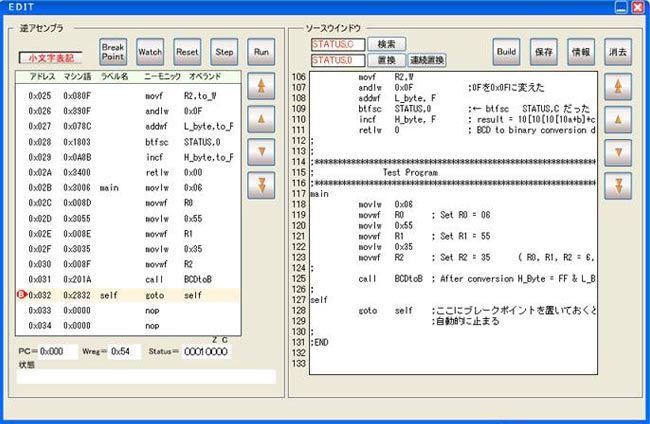650x424 pixels.
Task: Execute one instruction with Step button
Action: click(224, 50)
